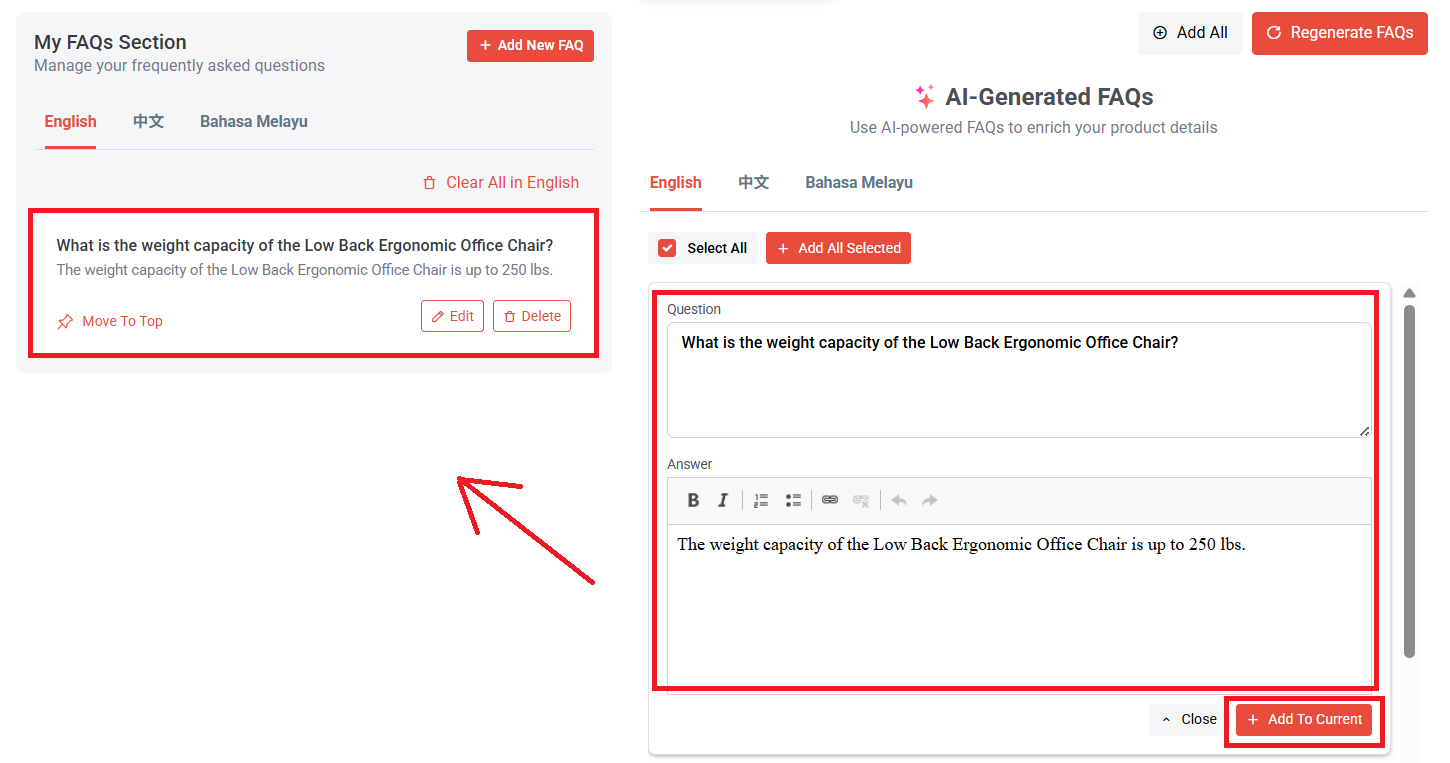The width and height of the screenshot is (1450, 763).
Task: Click inside the Question text field
Action: tap(1018, 380)
